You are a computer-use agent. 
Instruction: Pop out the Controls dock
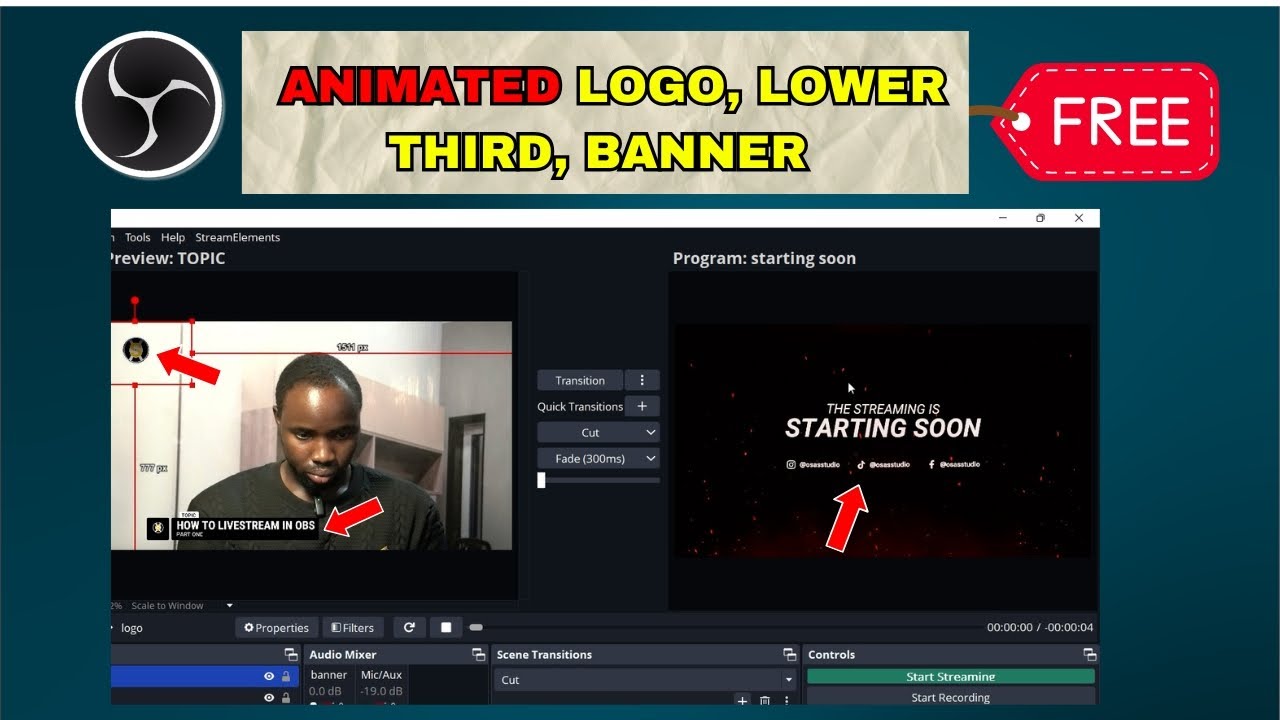[x=1089, y=655]
